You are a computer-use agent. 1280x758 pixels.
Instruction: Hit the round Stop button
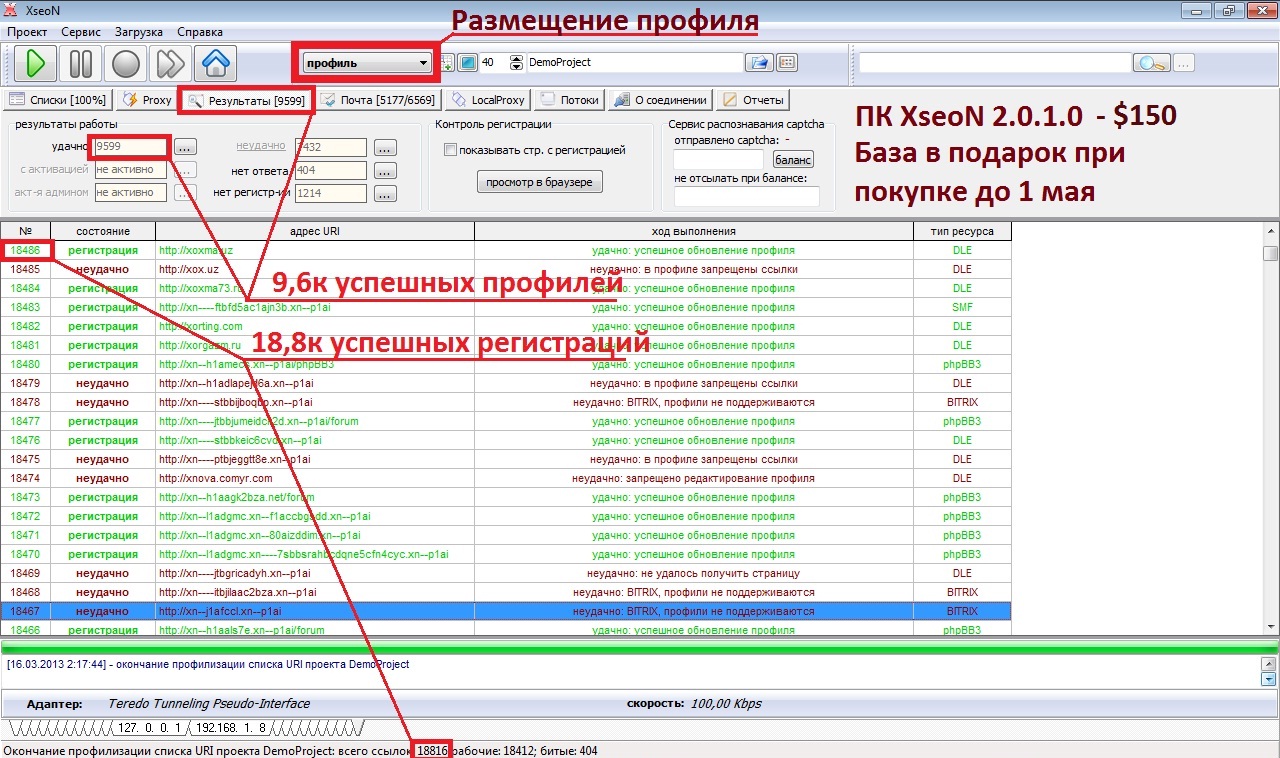(x=126, y=64)
